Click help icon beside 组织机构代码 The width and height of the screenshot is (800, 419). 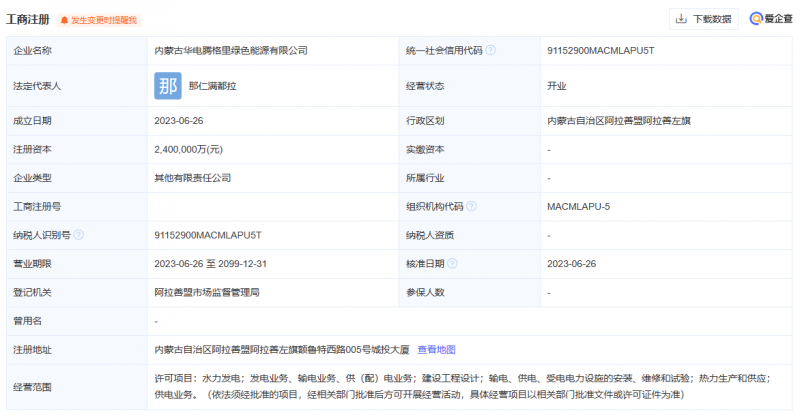click(x=471, y=206)
